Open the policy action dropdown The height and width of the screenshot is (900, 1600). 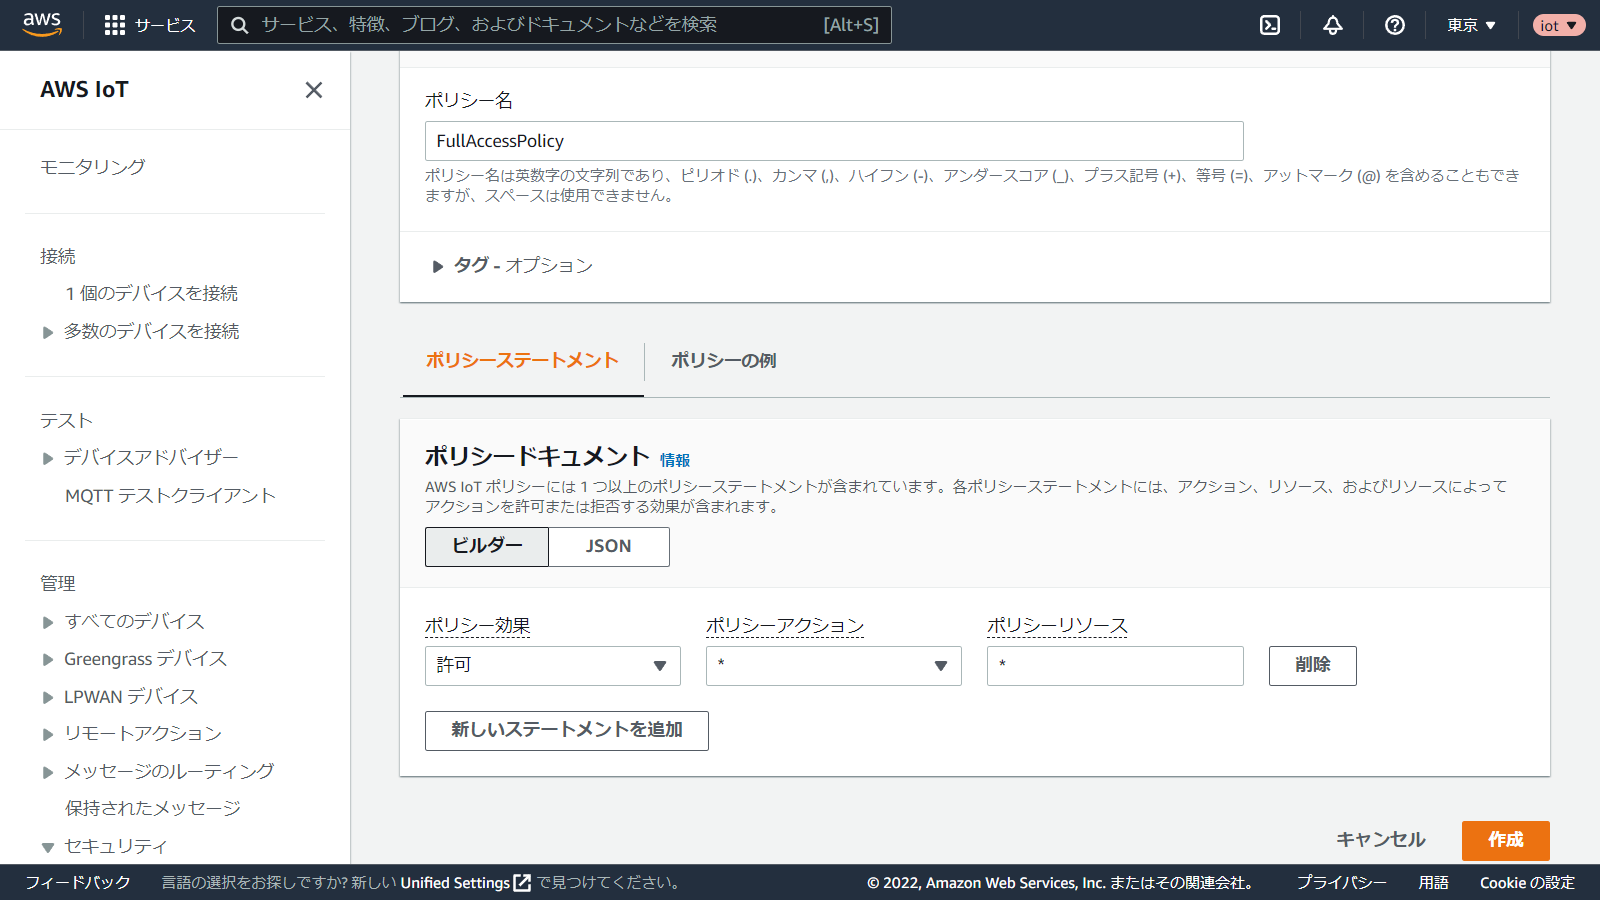(x=833, y=666)
